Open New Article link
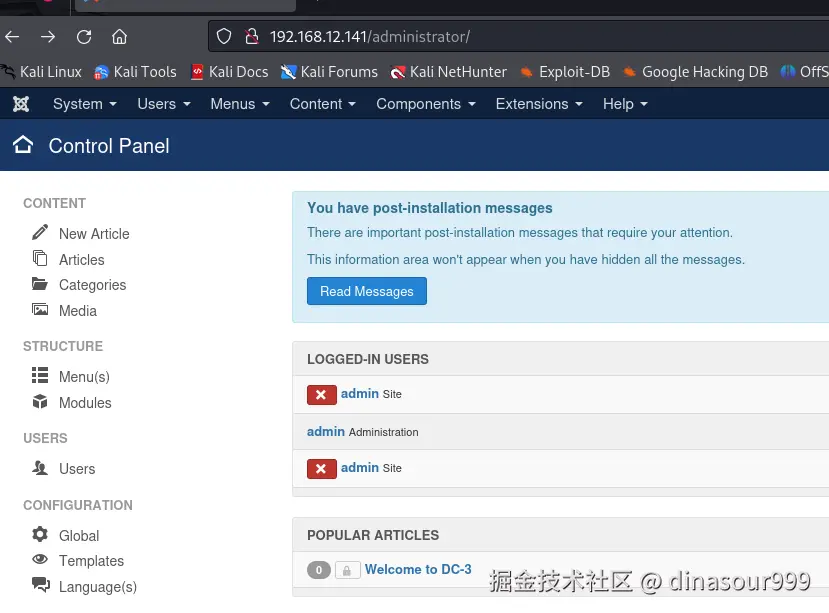Viewport: 829px width, 613px height. tap(94, 234)
